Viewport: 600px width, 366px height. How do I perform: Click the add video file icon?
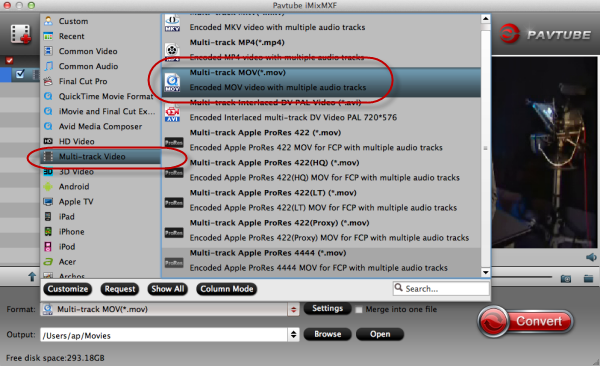point(21,34)
